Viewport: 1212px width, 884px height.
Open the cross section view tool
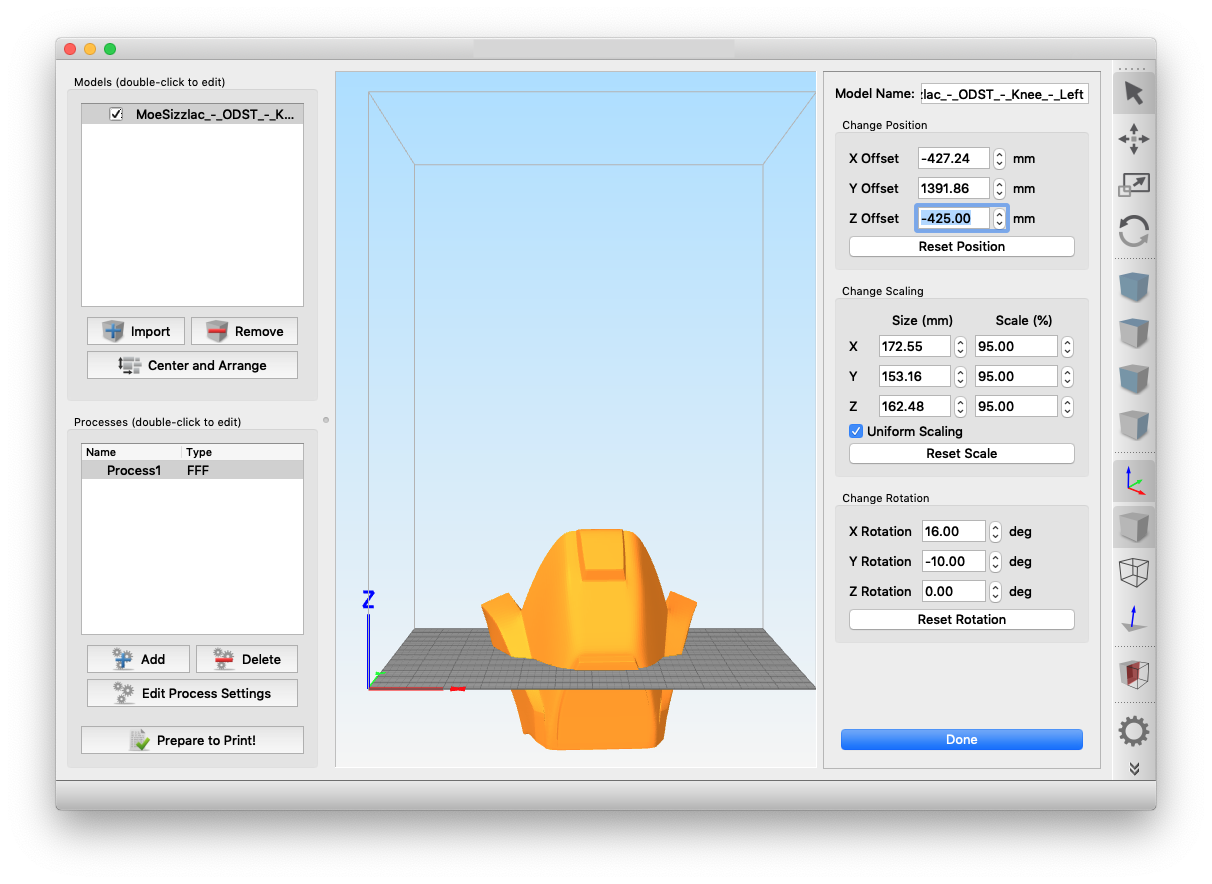1134,674
